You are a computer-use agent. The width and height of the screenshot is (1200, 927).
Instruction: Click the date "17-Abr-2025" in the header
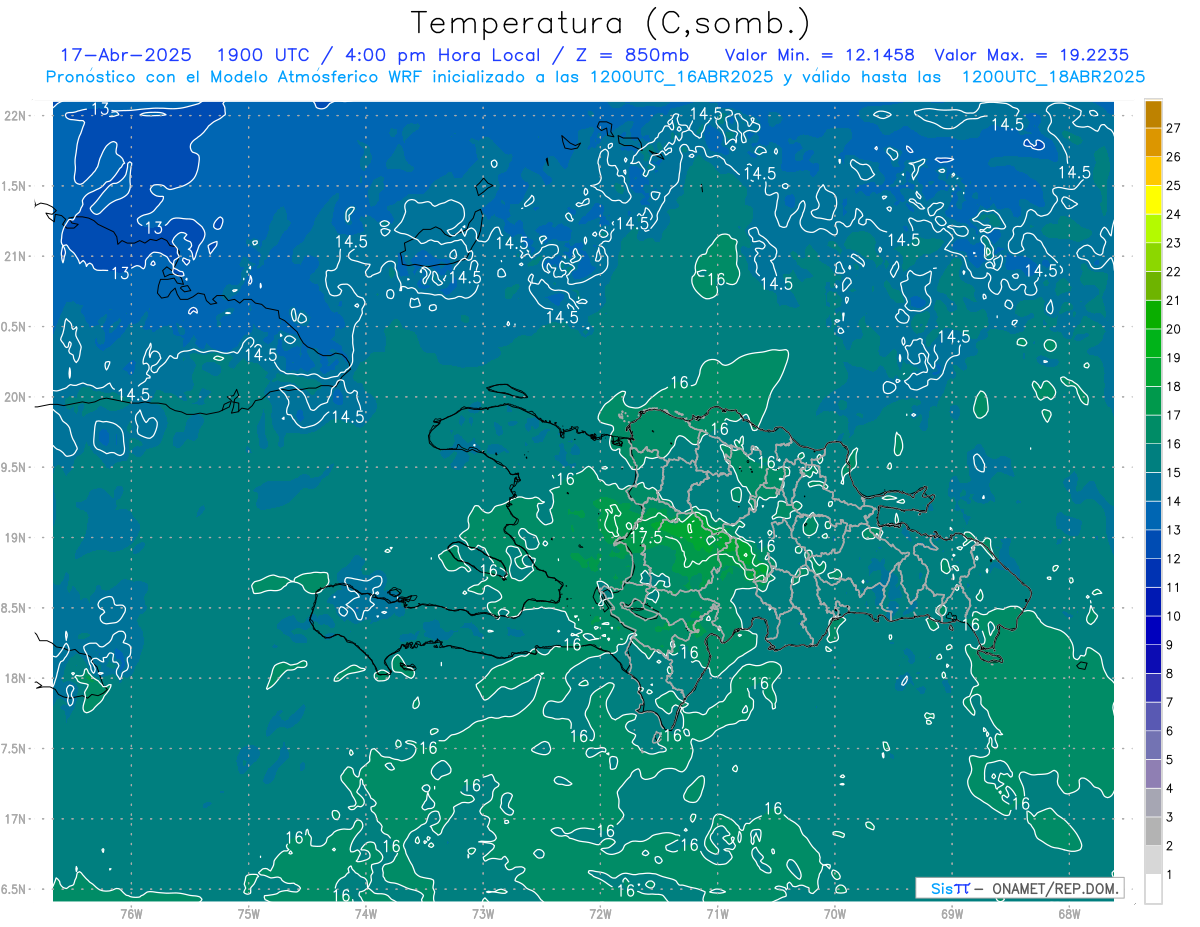click(126, 55)
